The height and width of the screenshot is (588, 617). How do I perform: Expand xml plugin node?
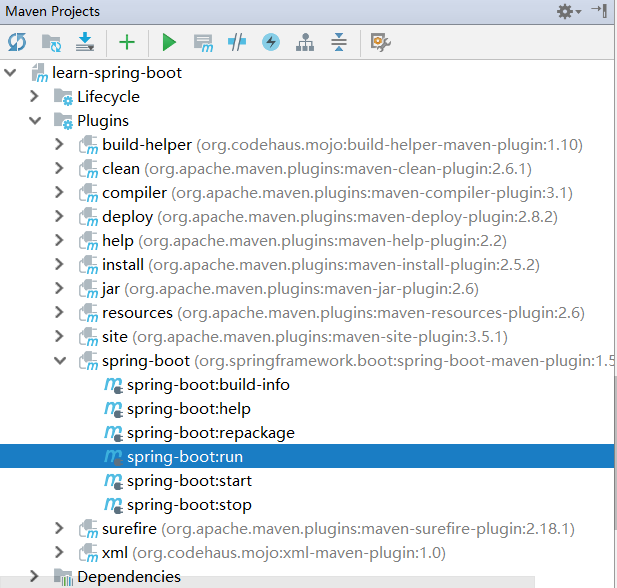pyautogui.click(x=59, y=553)
